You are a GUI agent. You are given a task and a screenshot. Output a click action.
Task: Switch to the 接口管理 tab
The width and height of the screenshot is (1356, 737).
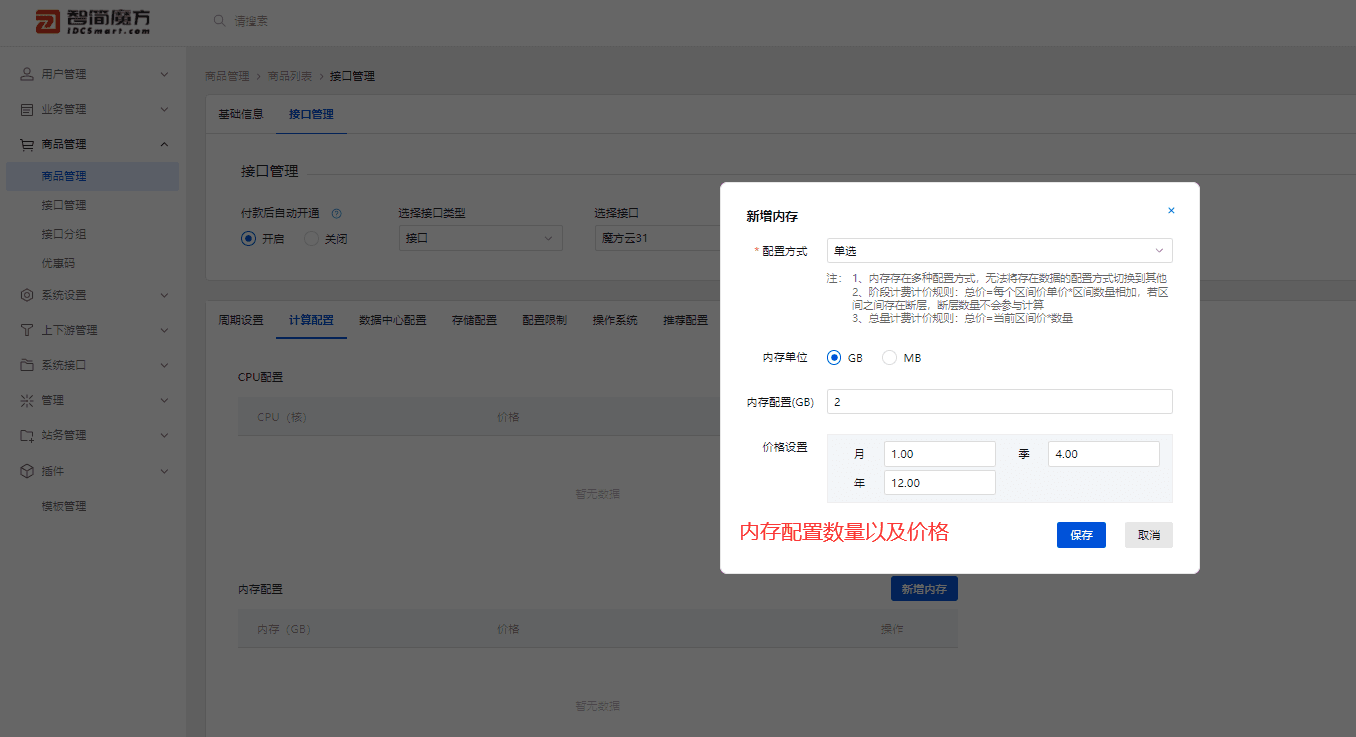(x=311, y=114)
